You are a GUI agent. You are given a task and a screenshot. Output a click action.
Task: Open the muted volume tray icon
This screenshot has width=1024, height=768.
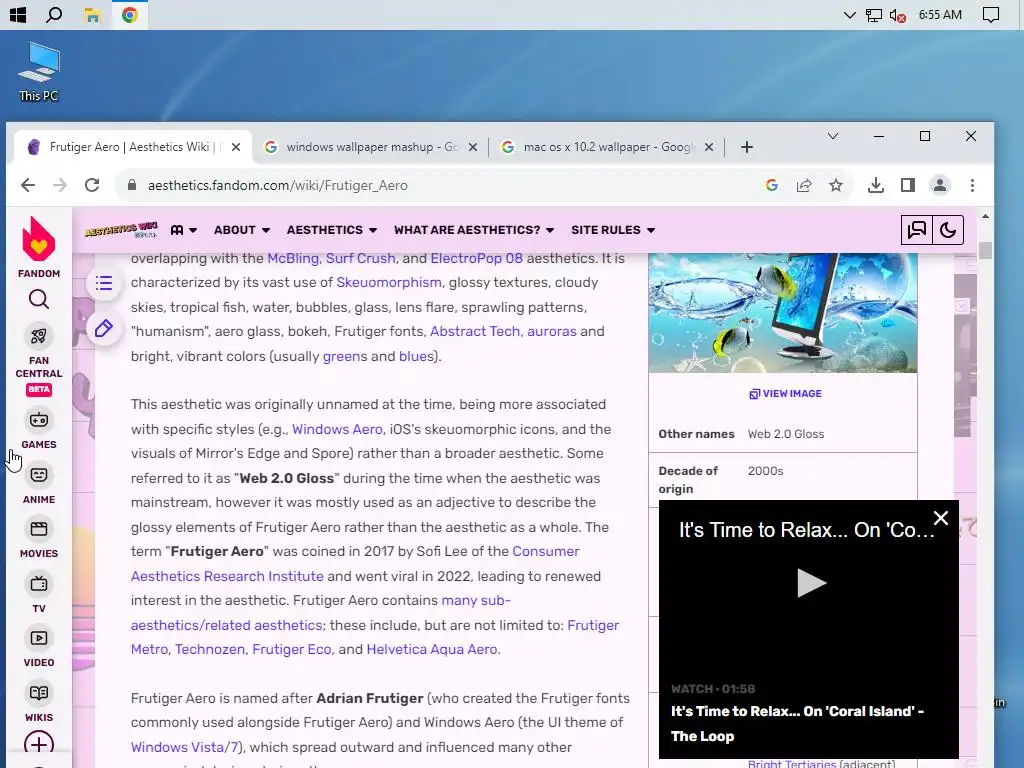(x=897, y=14)
